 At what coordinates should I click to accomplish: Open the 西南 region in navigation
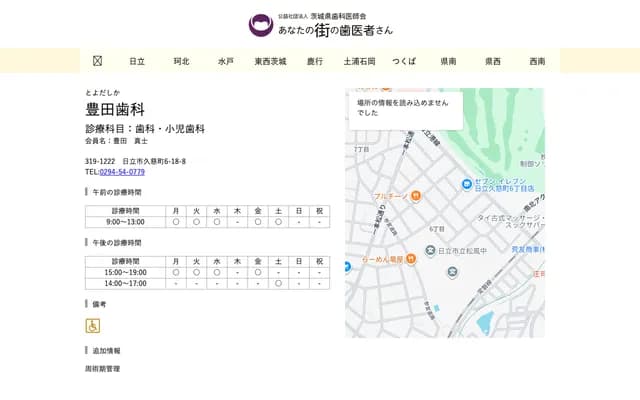pyautogui.click(x=537, y=61)
